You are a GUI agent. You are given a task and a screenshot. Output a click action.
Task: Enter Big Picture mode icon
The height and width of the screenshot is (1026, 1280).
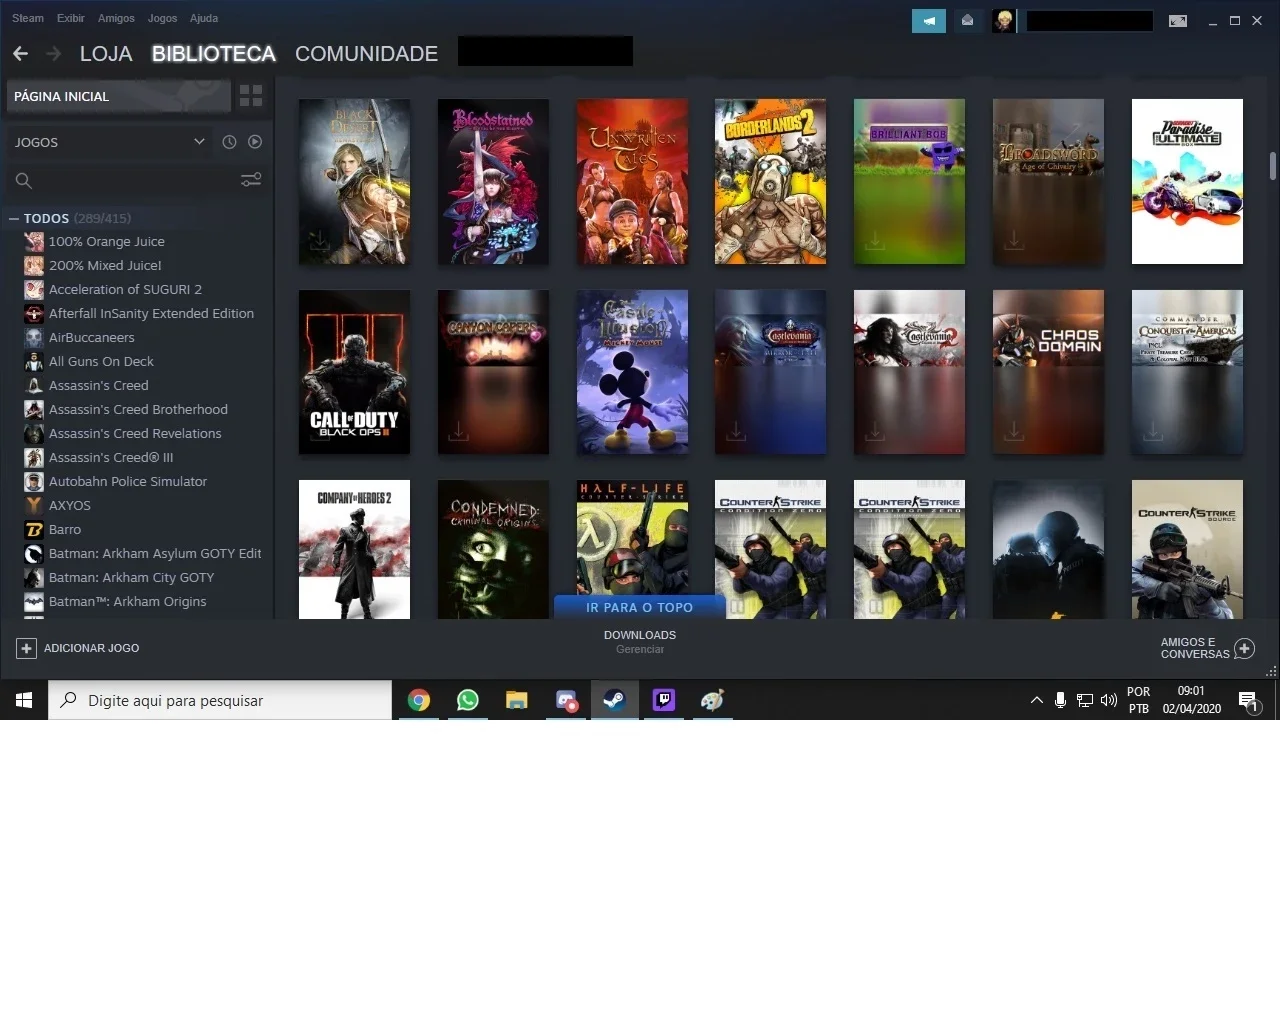click(1178, 21)
